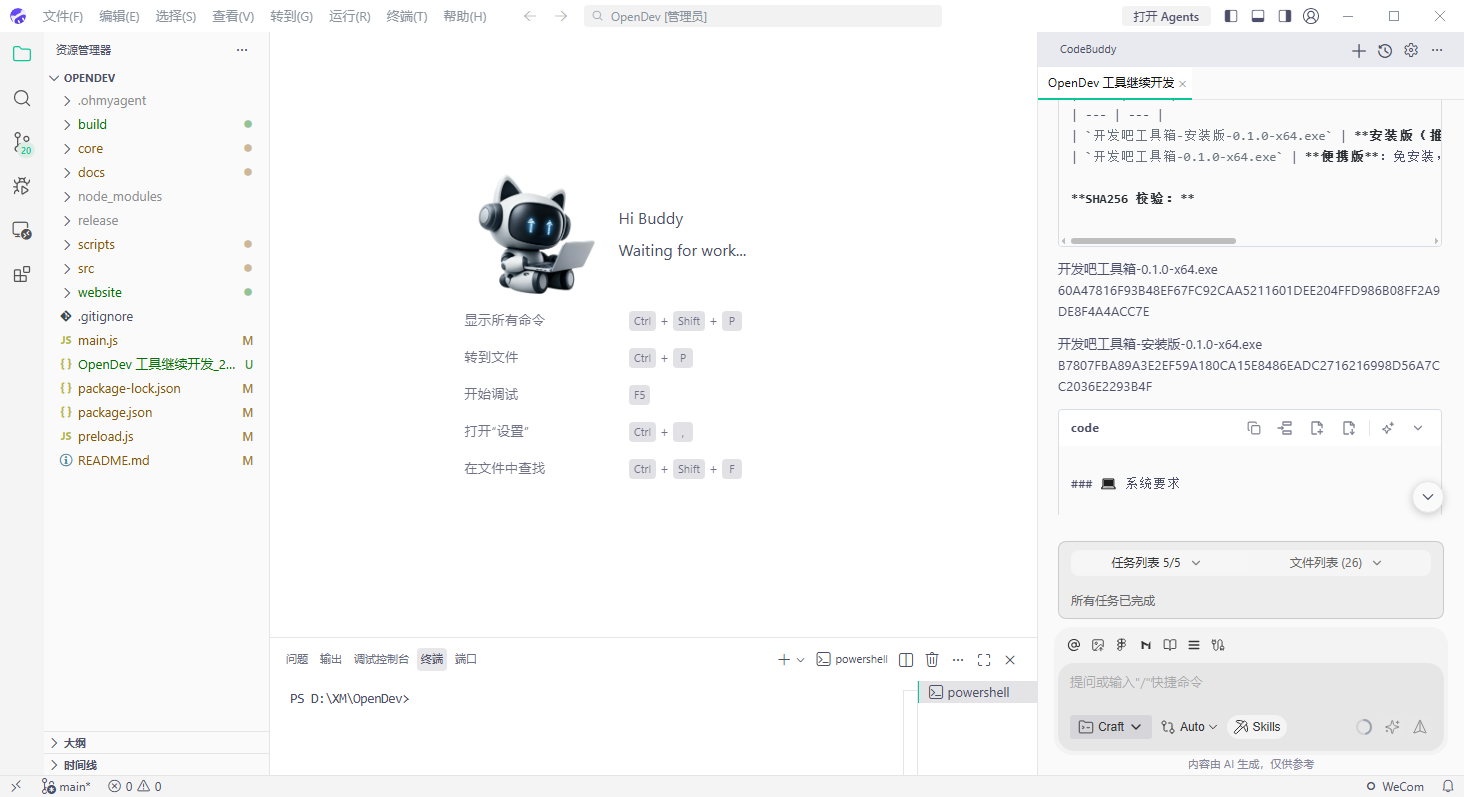The height and width of the screenshot is (797, 1464).
Task: Open the 文件(F) menu
Action: pyautogui.click(x=63, y=16)
